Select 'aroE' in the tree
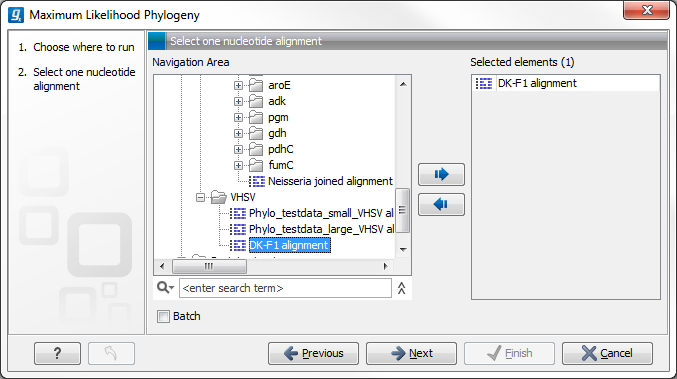Image resolution: width=677 pixels, height=379 pixels. point(279,85)
